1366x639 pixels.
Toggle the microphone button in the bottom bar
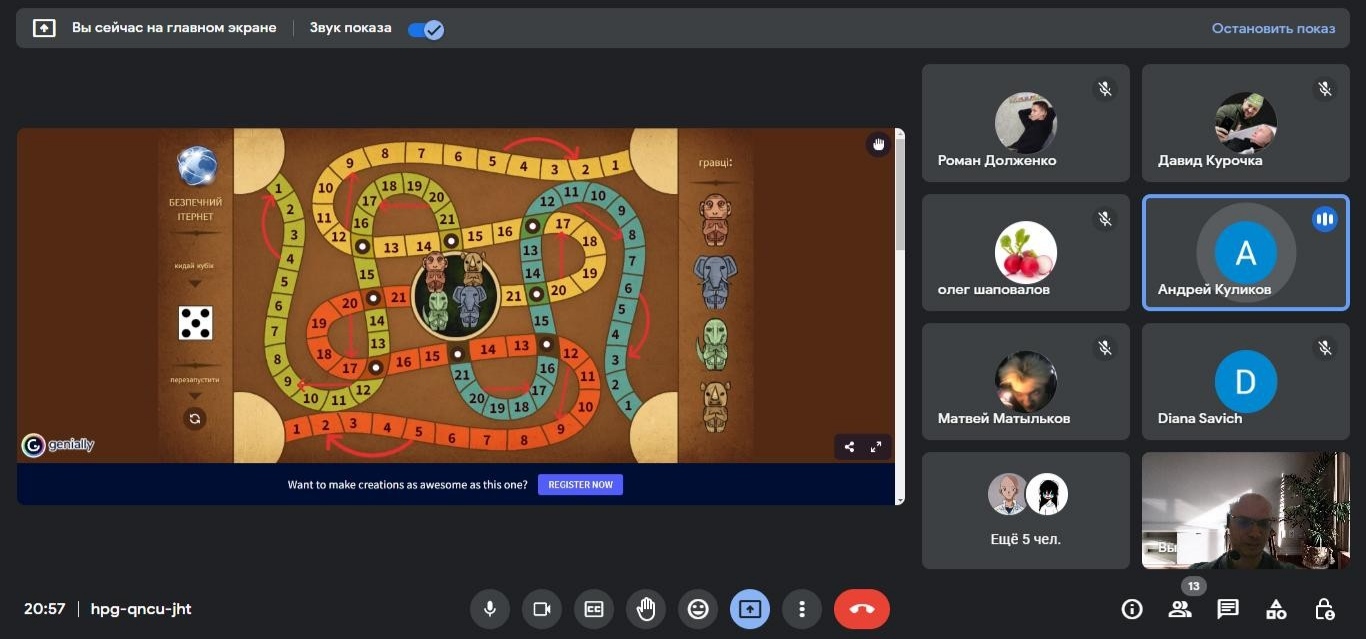490,608
